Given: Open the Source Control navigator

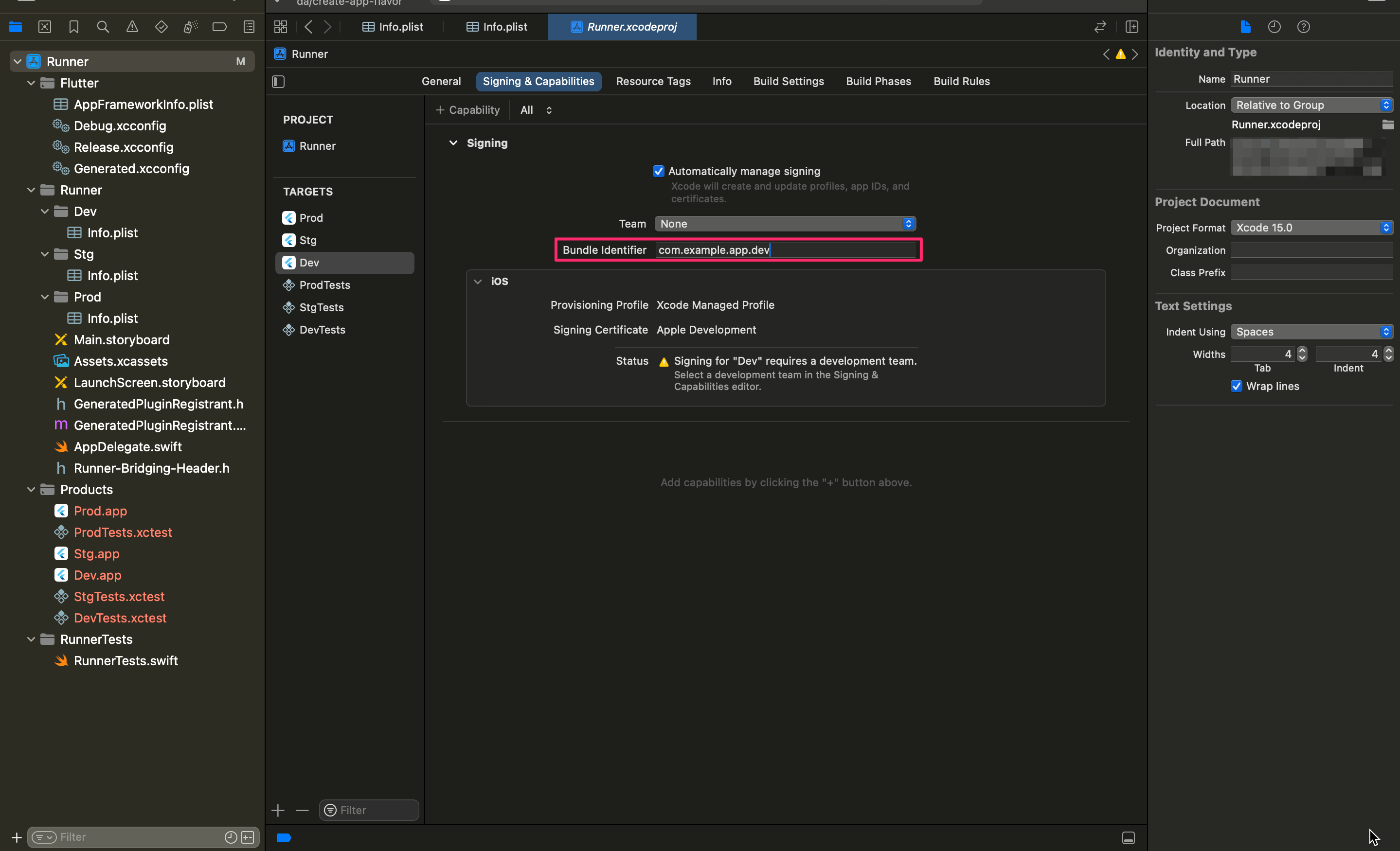Looking at the screenshot, I should coord(44,27).
